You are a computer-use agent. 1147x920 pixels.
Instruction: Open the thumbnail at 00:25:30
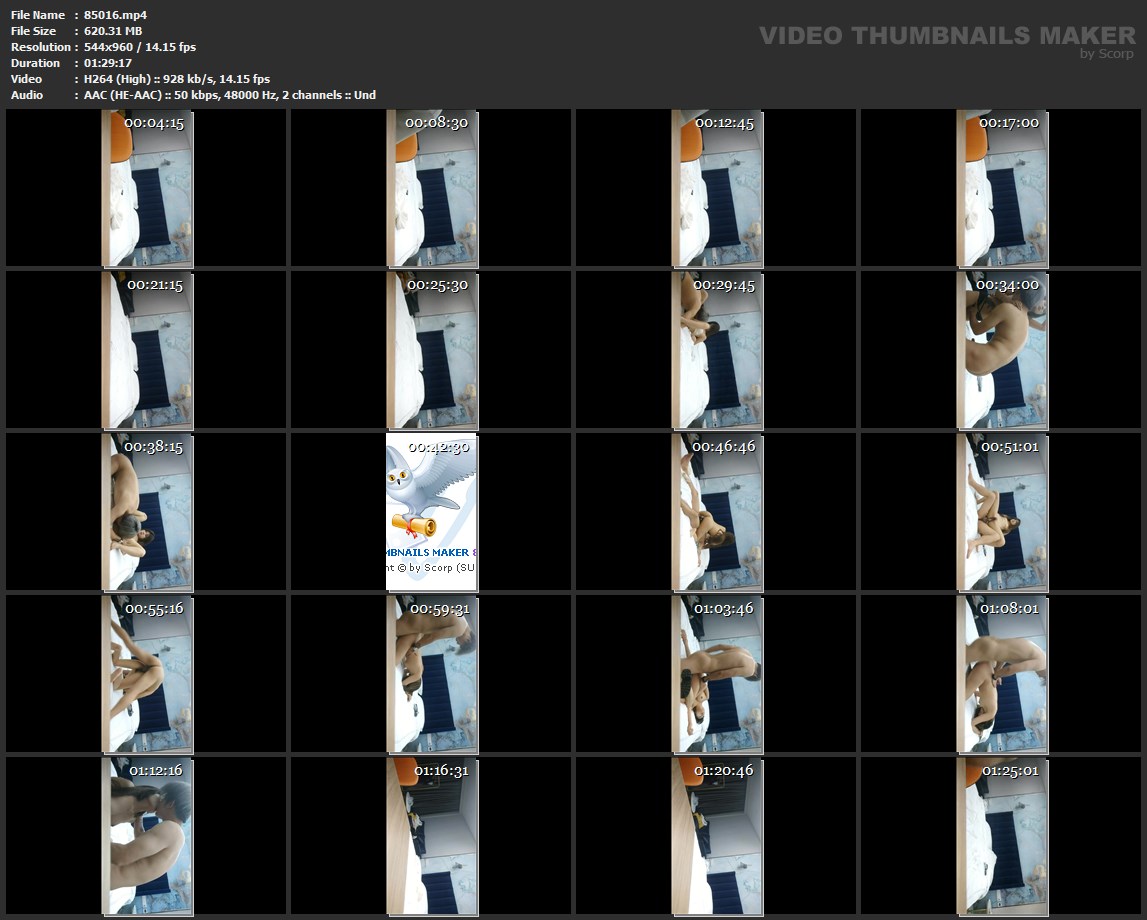[432, 352]
